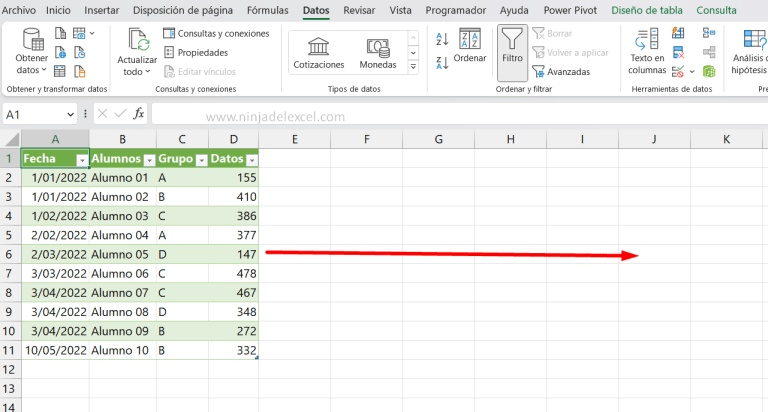Select cell with value 478

coord(233,273)
